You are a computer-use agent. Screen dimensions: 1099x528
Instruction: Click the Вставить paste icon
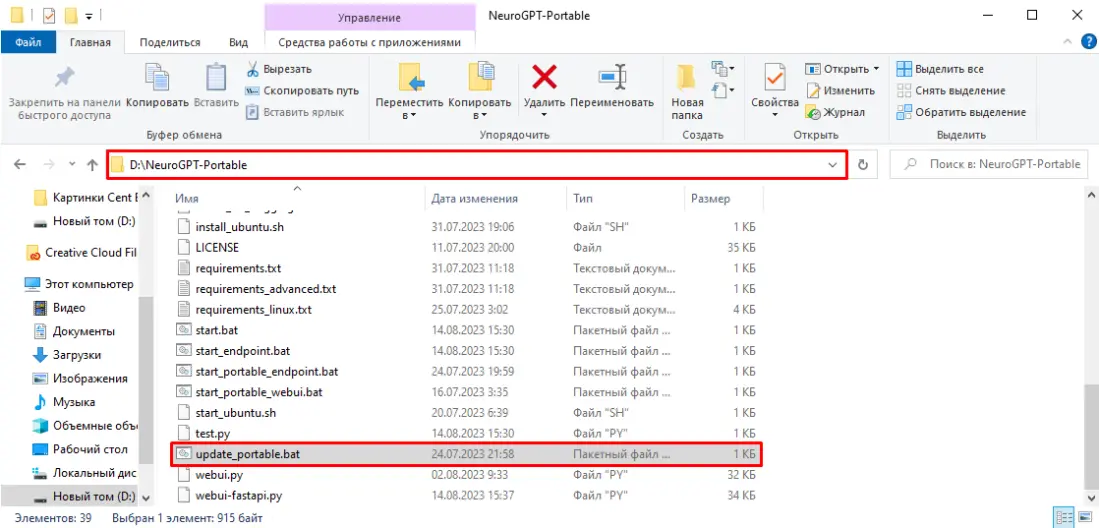217,77
